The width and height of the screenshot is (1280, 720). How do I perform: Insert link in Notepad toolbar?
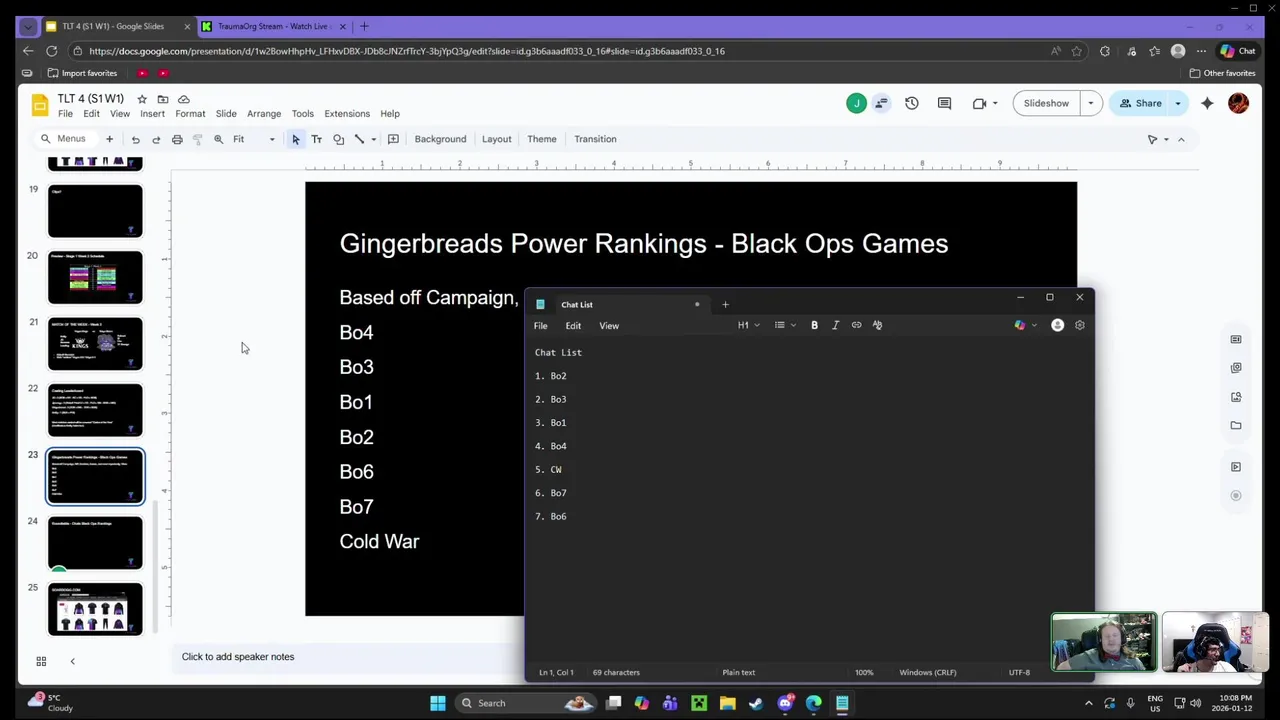[856, 325]
